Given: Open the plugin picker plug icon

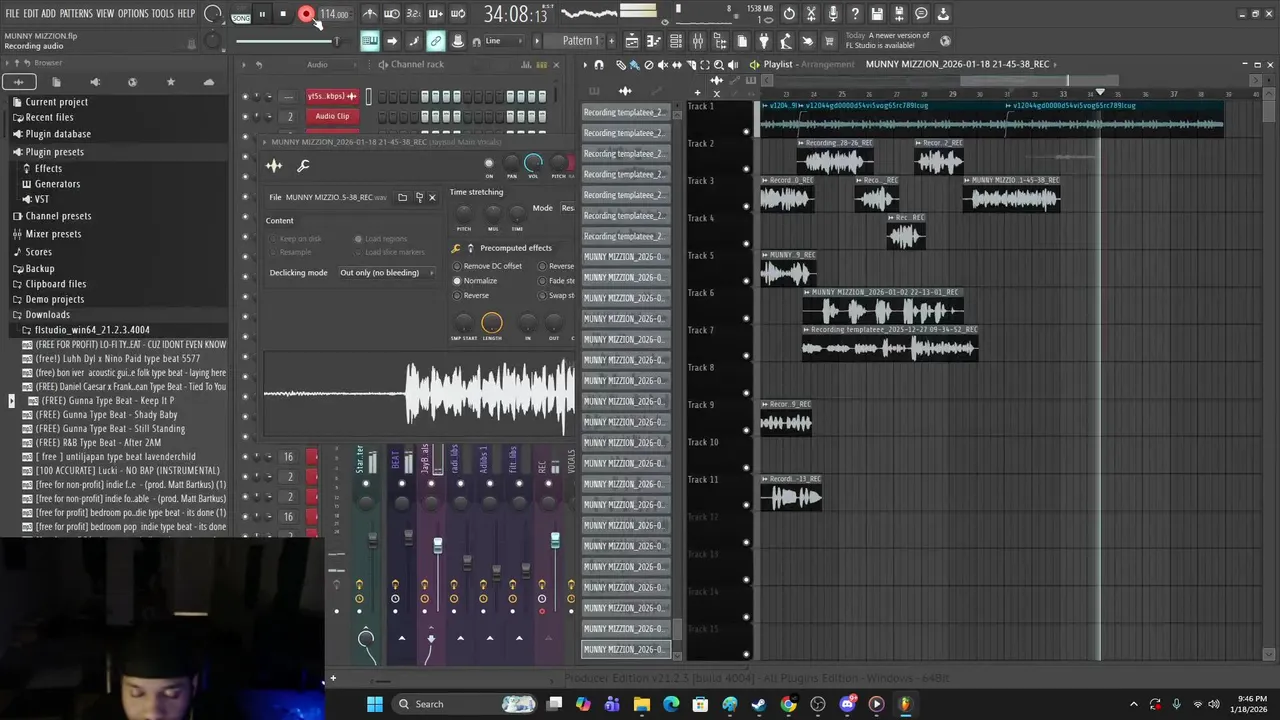Looking at the screenshot, I should tap(765, 41).
